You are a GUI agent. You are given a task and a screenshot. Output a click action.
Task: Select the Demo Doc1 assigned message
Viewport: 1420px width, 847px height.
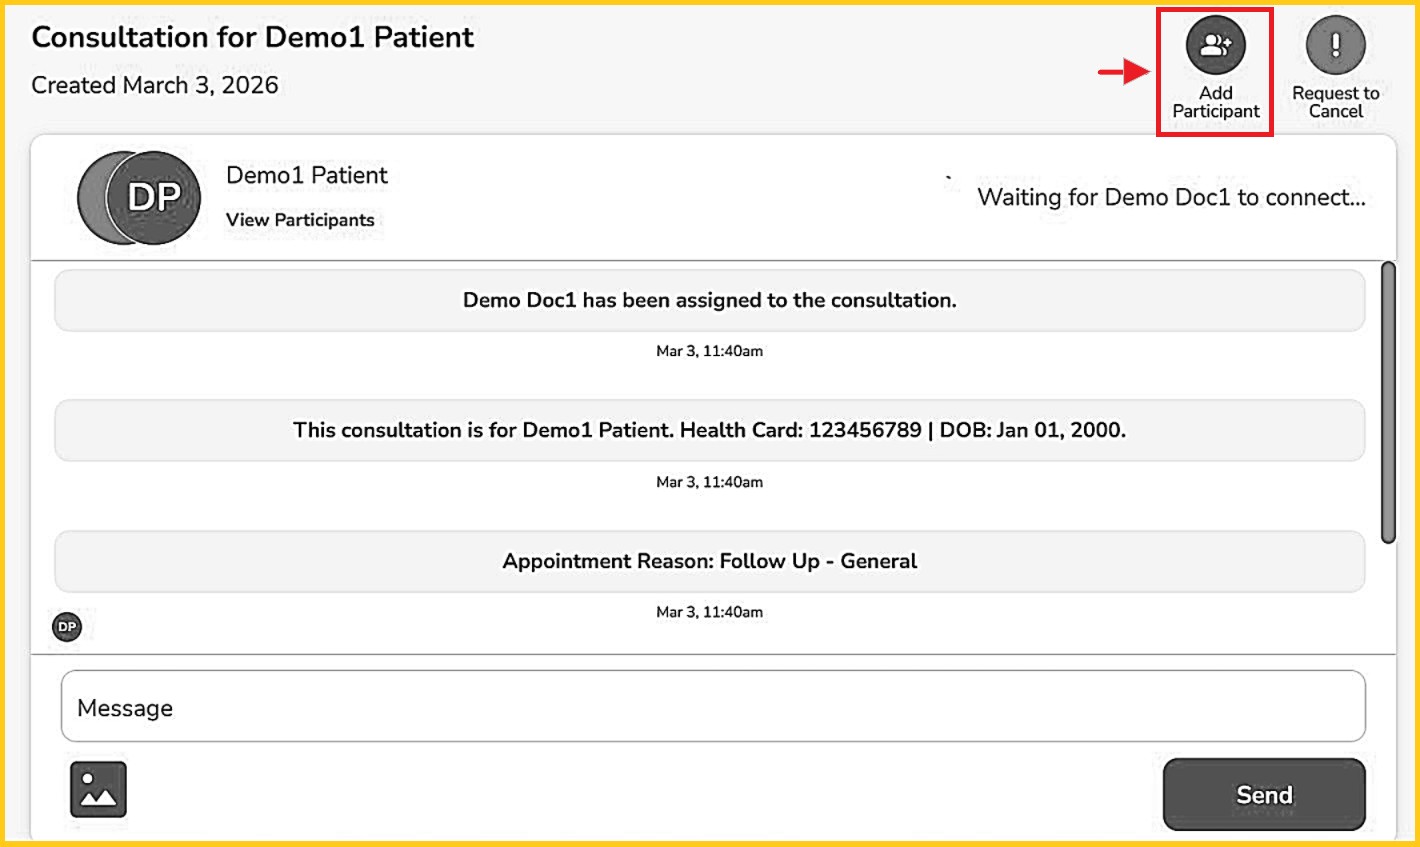click(709, 300)
